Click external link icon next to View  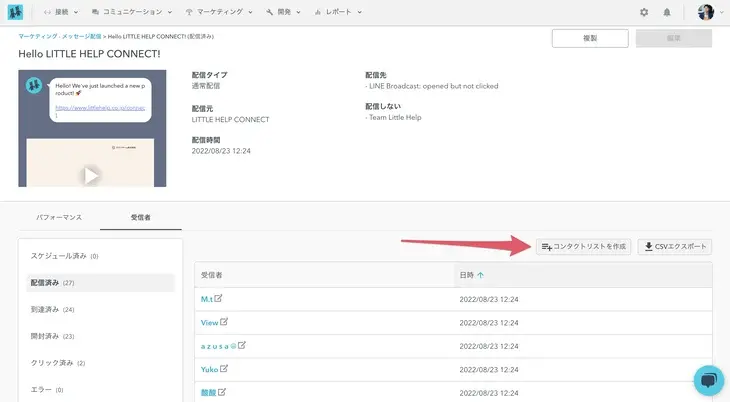(x=224, y=322)
